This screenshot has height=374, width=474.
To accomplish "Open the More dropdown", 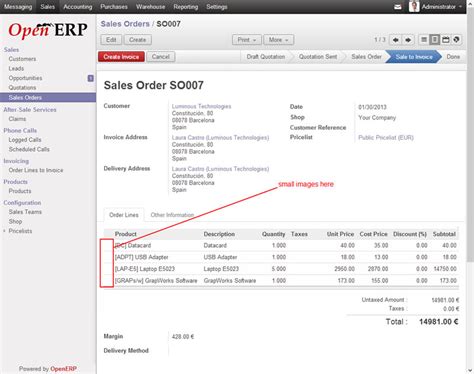I will (279, 40).
